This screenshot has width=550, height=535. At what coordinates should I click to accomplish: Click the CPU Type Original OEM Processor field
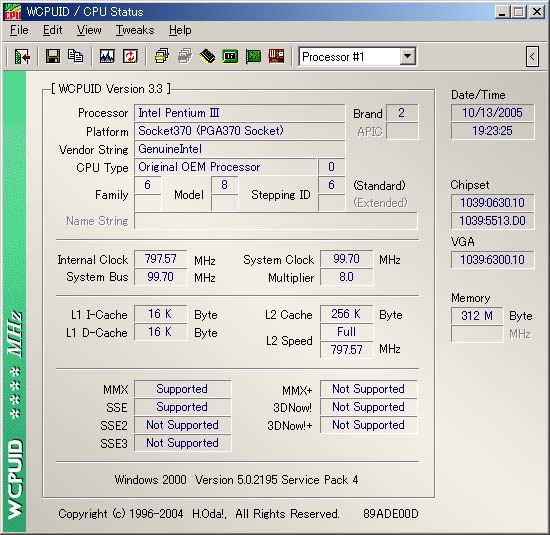(x=226, y=167)
